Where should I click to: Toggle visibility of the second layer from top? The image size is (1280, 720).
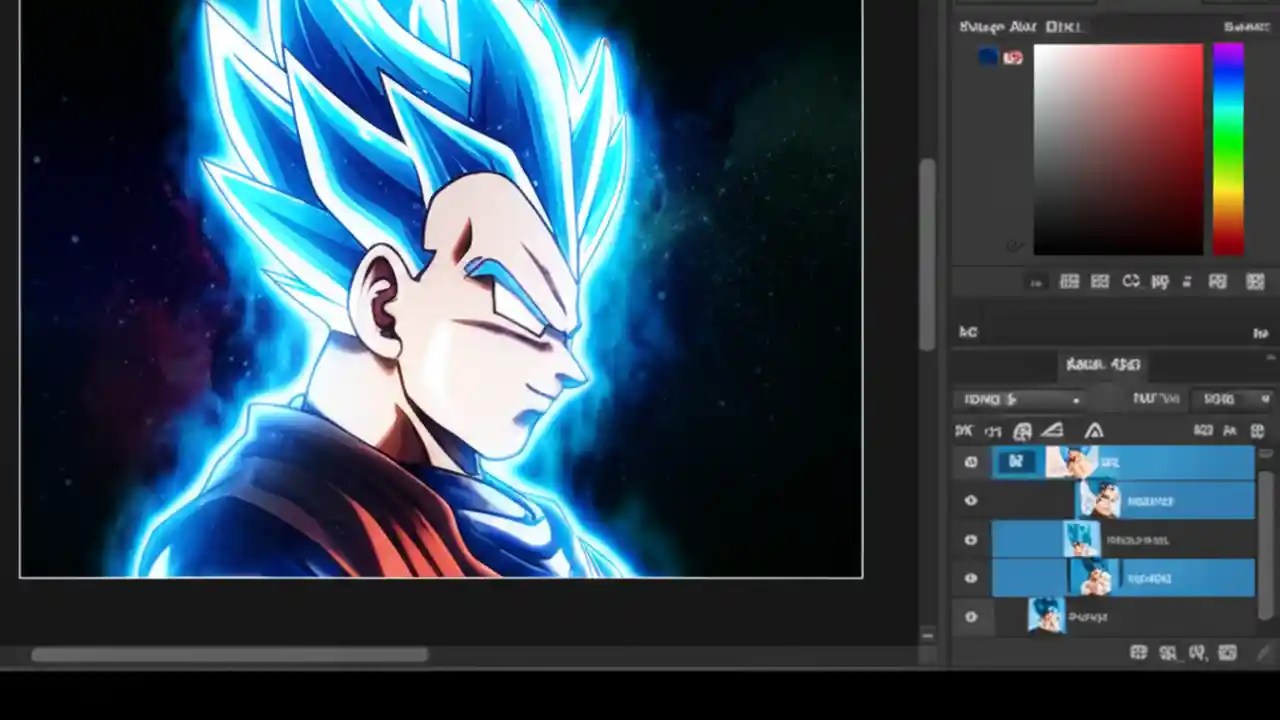pos(969,501)
